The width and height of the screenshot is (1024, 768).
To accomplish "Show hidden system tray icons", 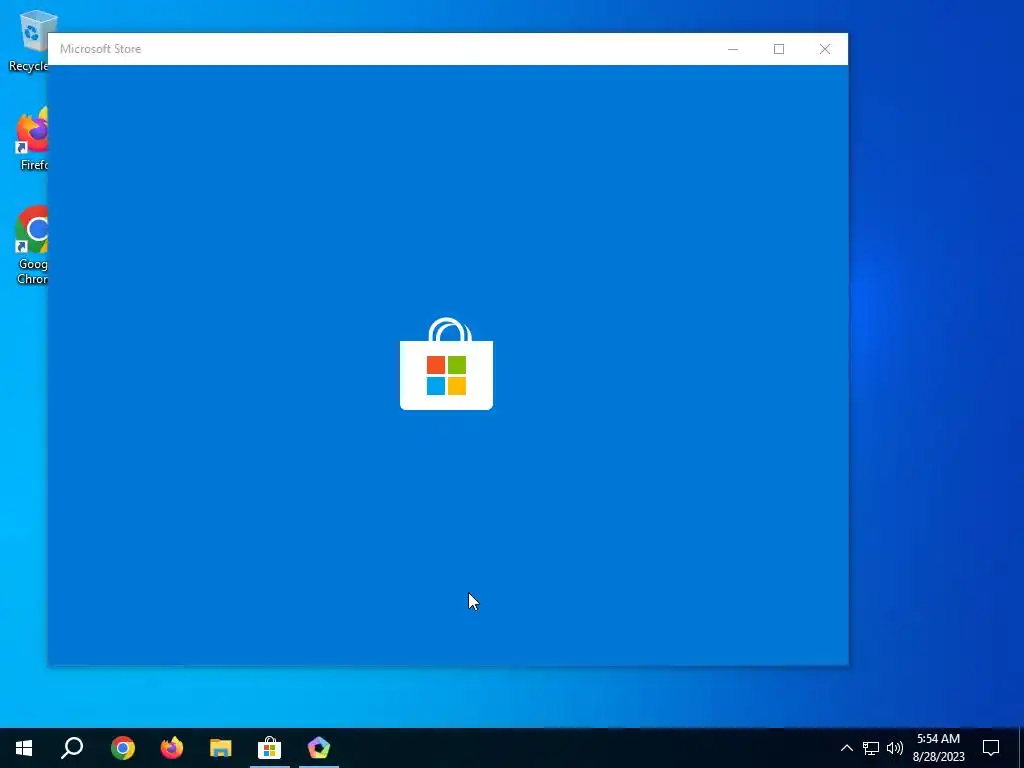I will (846, 748).
